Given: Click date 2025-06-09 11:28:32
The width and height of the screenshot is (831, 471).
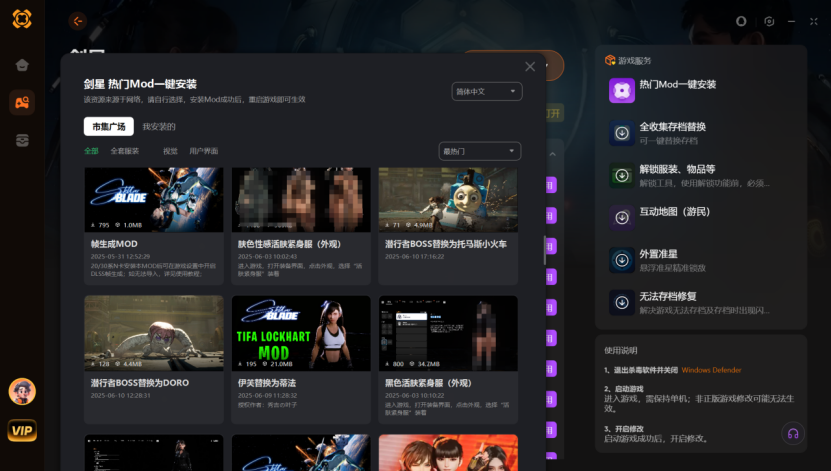Looking at the screenshot, I should [x=267, y=395].
